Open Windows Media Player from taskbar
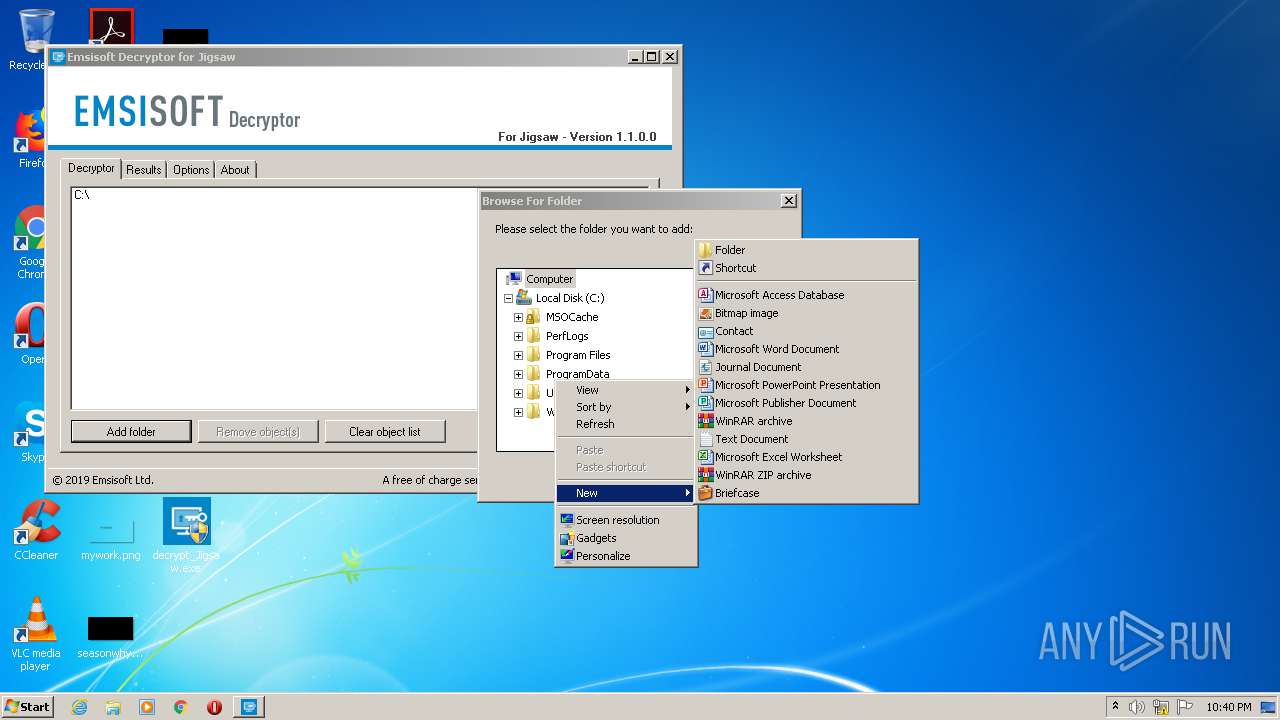The height and width of the screenshot is (720, 1280). [147, 707]
